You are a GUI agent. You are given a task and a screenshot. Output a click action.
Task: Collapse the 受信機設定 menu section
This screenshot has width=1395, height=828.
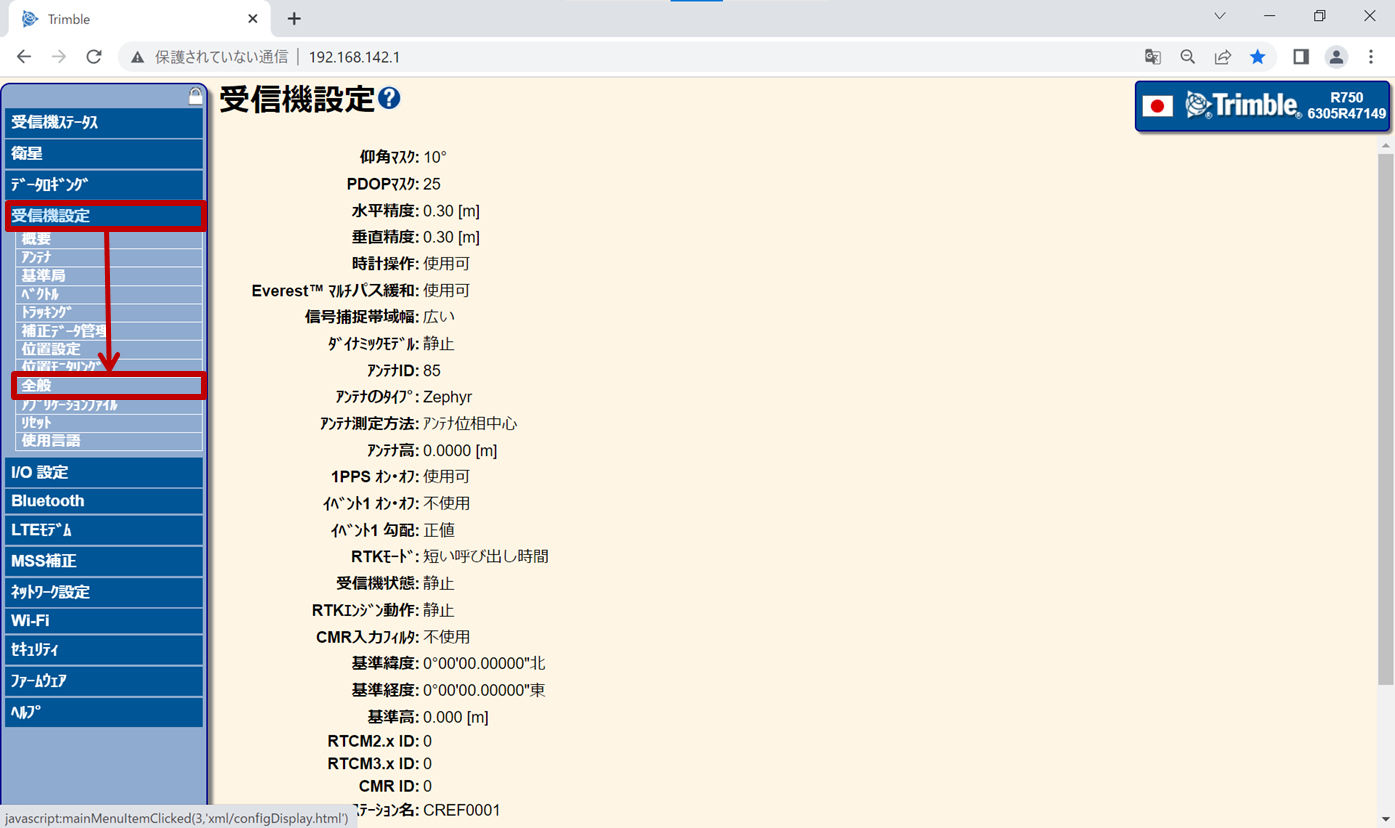pos(104,215)
